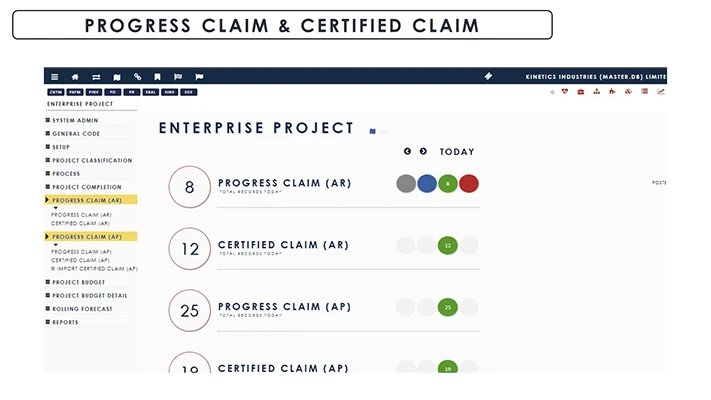The image size is (711, 400).
Task: Collapse the Progress Claim (AP) tree section
Action: point(47,237)
